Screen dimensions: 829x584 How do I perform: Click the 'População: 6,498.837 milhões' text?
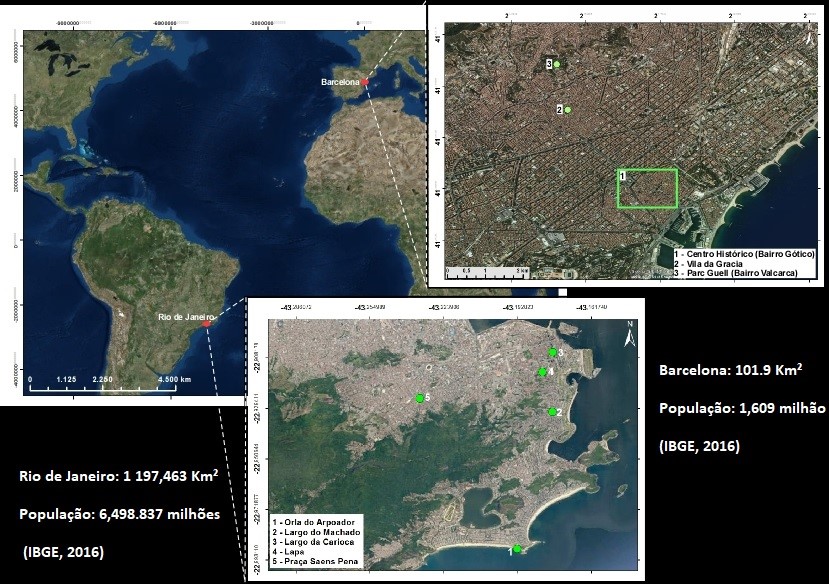click(120, 514)
